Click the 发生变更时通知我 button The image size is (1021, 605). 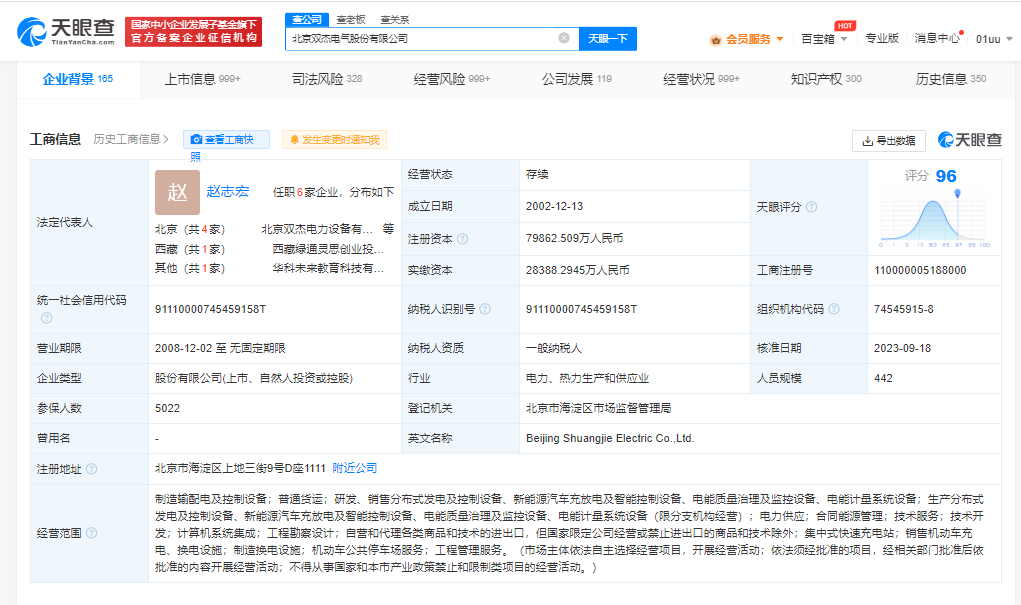[x=334, y=139]
